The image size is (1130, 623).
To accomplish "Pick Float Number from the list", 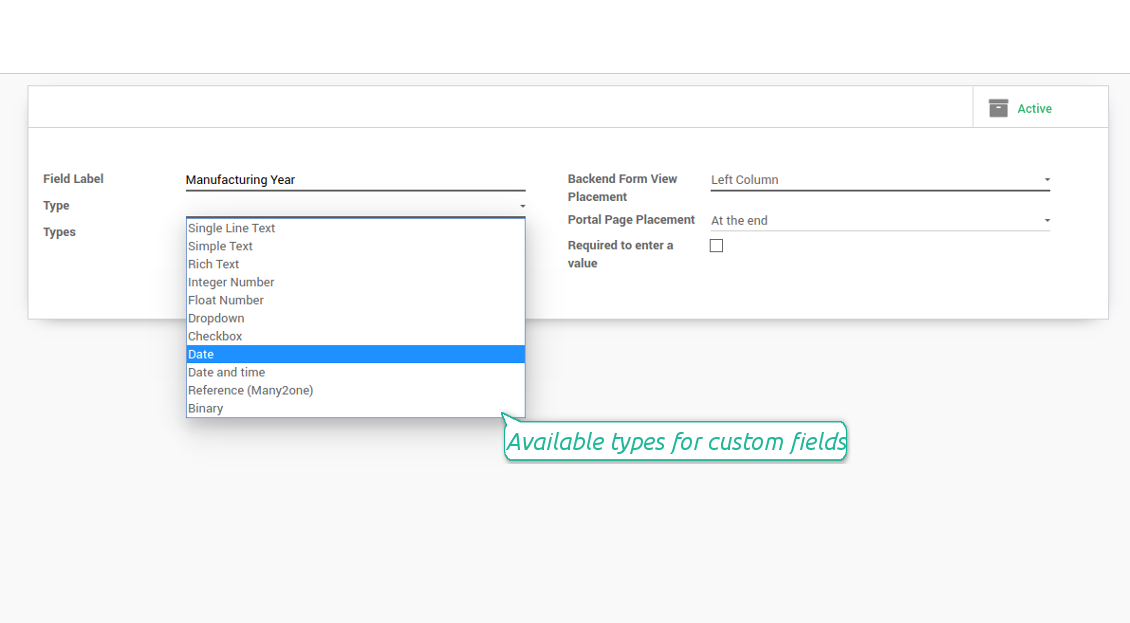I will point(355,300).
